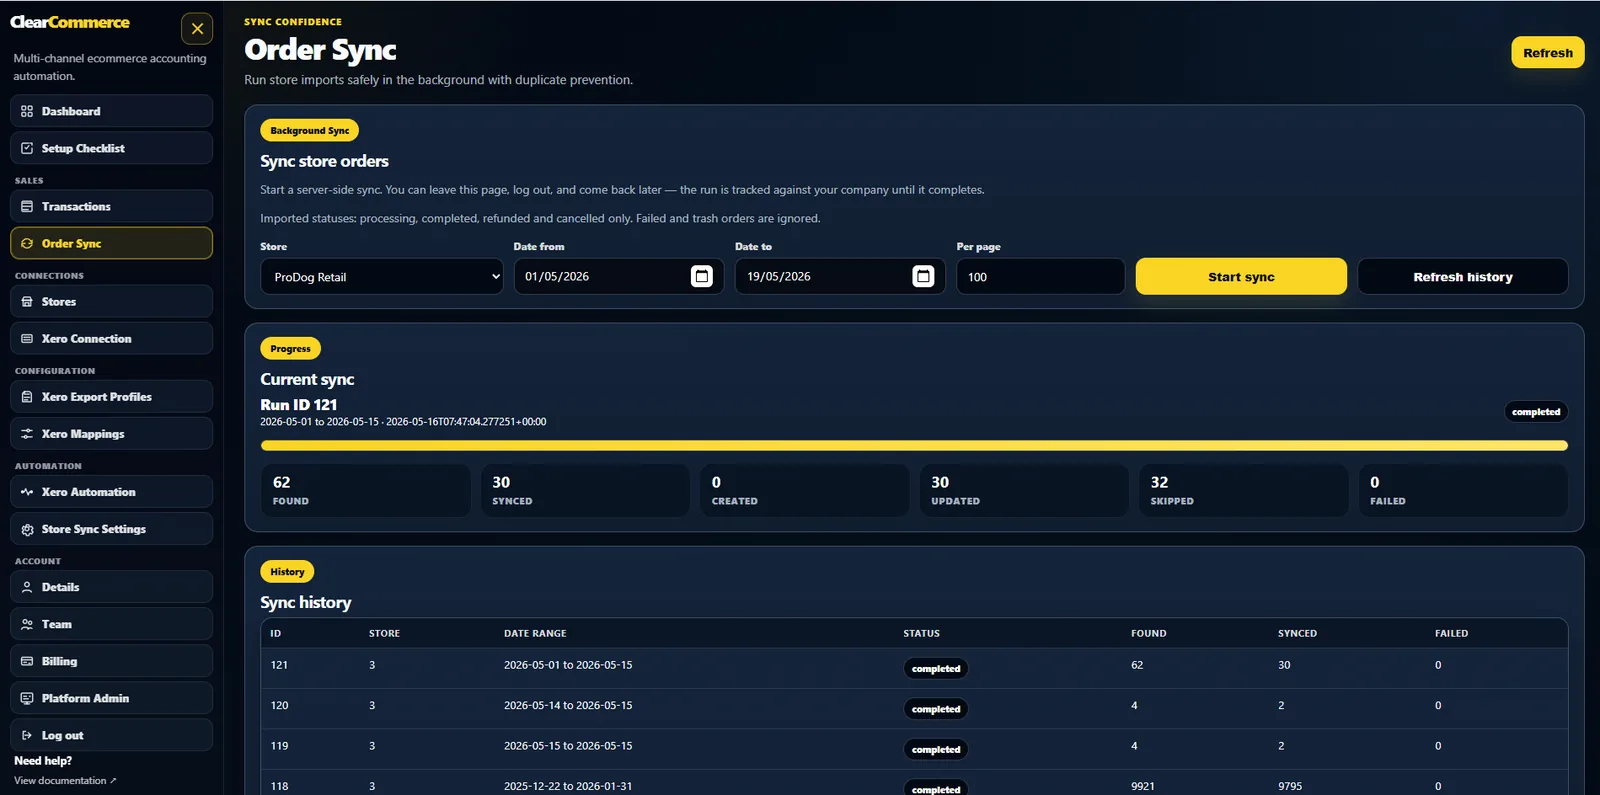Click the ClearCommerce logo
The height and width of the screenshot is (795, 1600).
coord(70,22)
